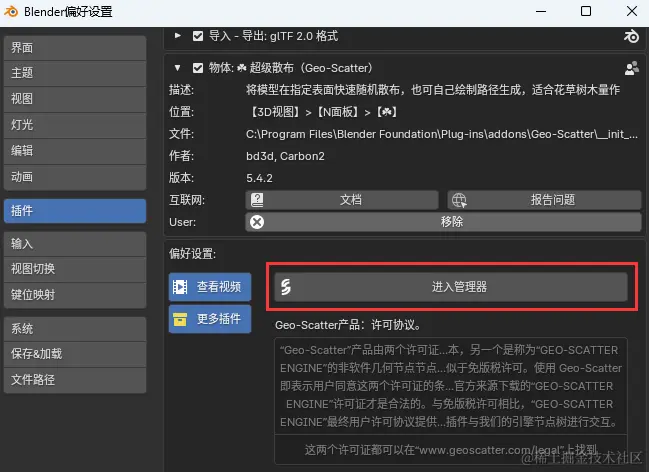The width and height of the screenshot is (649, 472).
Task: Click the box icon in 更多插件
Action: [180, 319]
